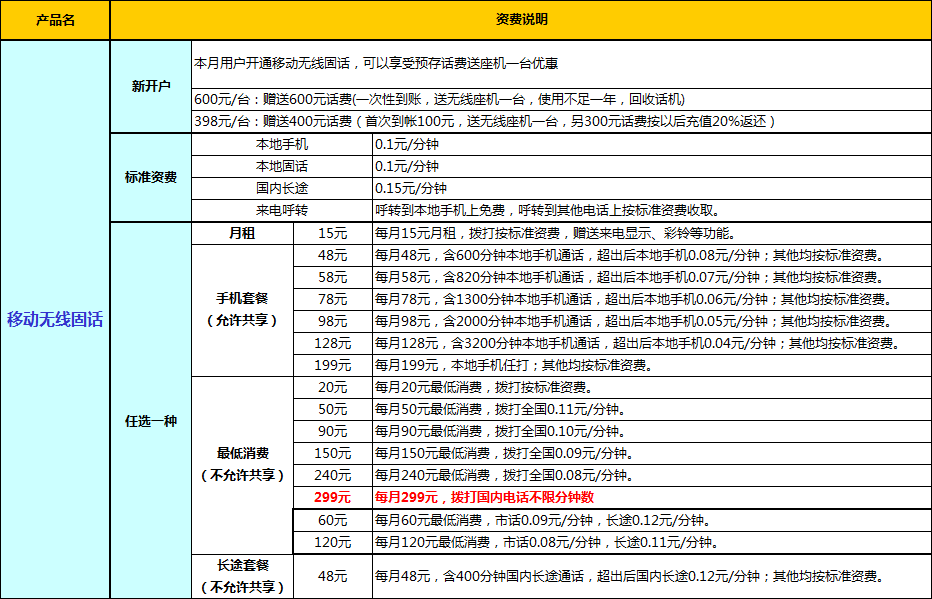This screenshot has width=932, height=599.
Task: Select the 199元 price cell
Action: click(x=333, y=365)
